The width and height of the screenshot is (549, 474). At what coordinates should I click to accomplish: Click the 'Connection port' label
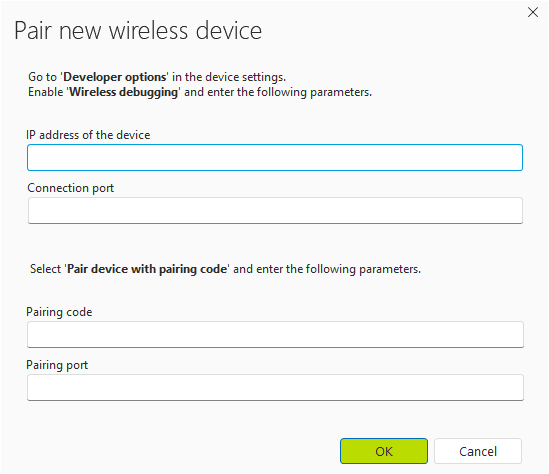coord(70,188)
